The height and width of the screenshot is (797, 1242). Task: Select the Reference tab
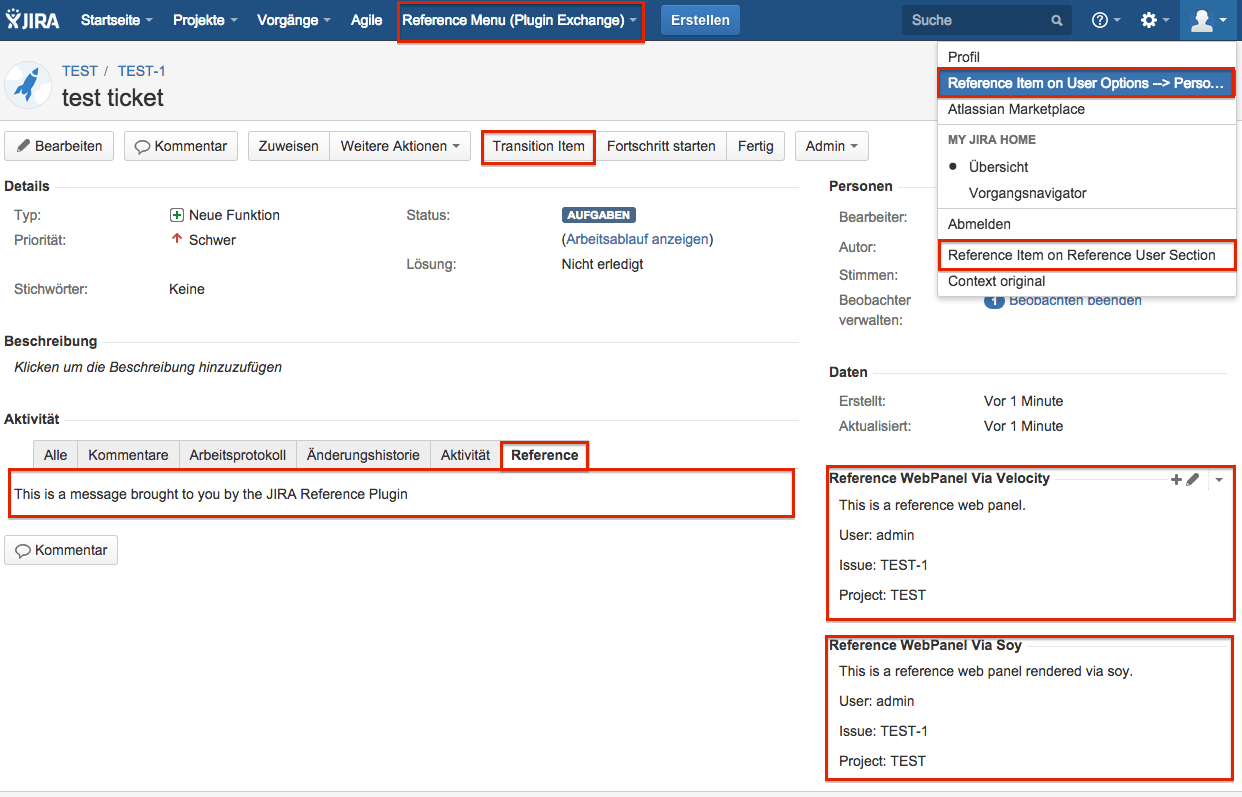pos(545,455)
